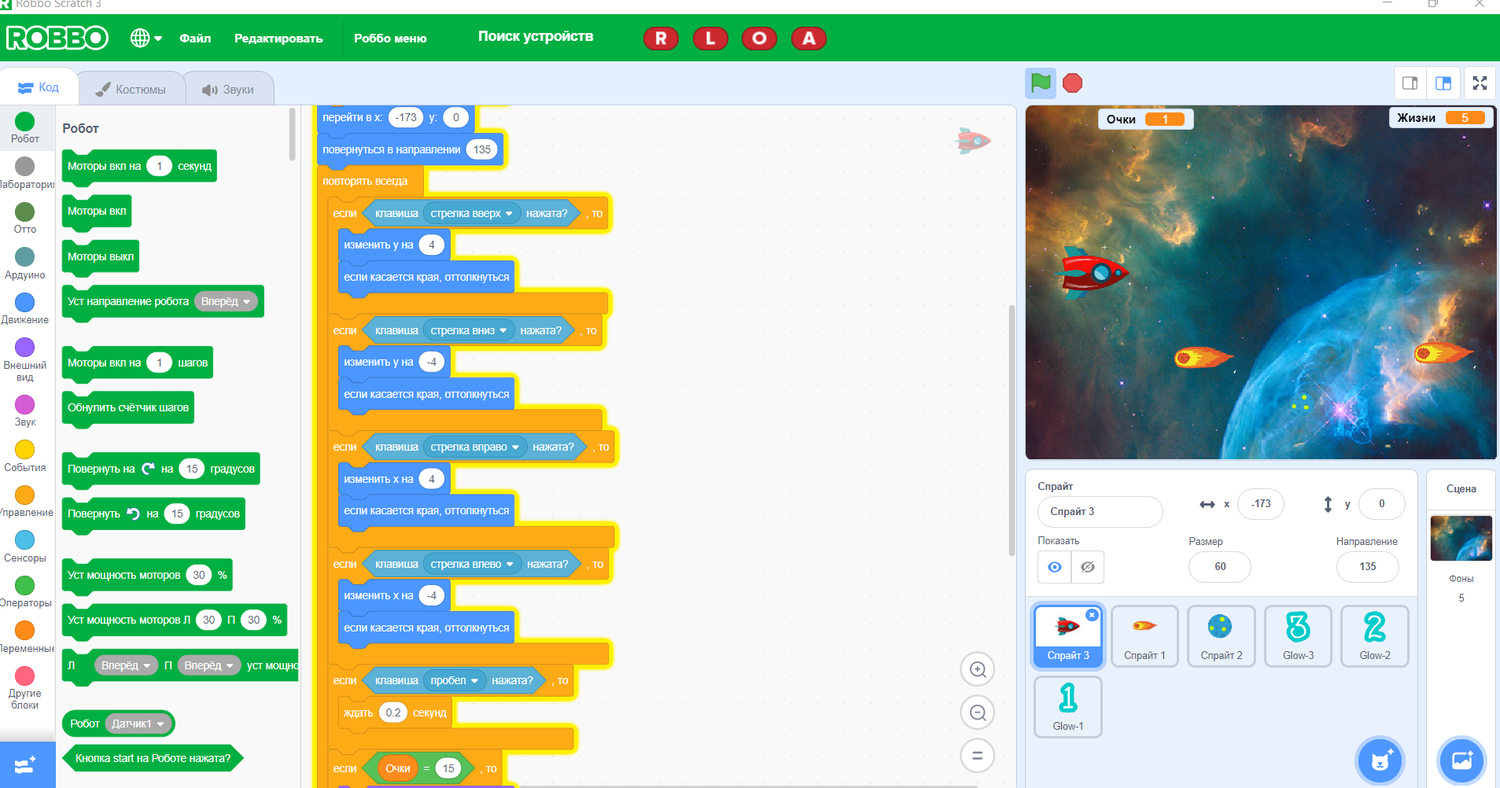Switch to large stage layout
The image size is (1500, 788).
point(1443,83)
